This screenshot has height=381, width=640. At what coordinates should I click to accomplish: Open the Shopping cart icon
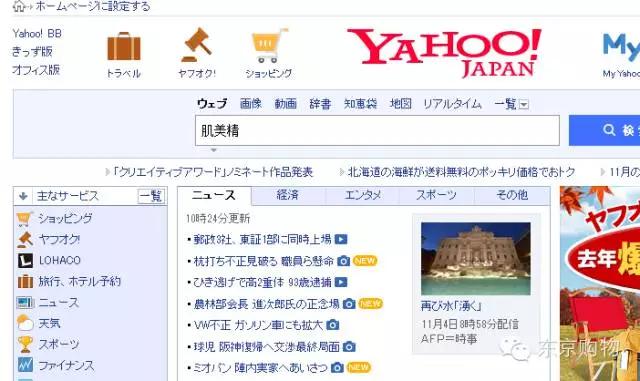point(269,45)
